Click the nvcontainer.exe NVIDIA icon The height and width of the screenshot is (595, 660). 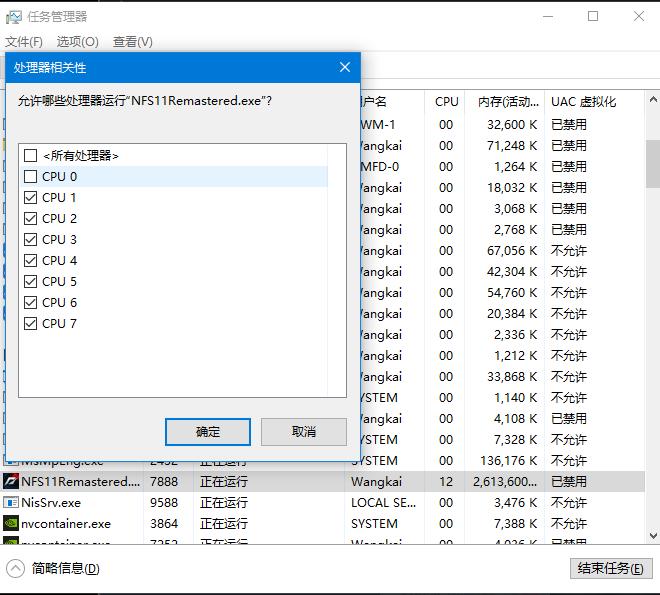coord(11,523)
